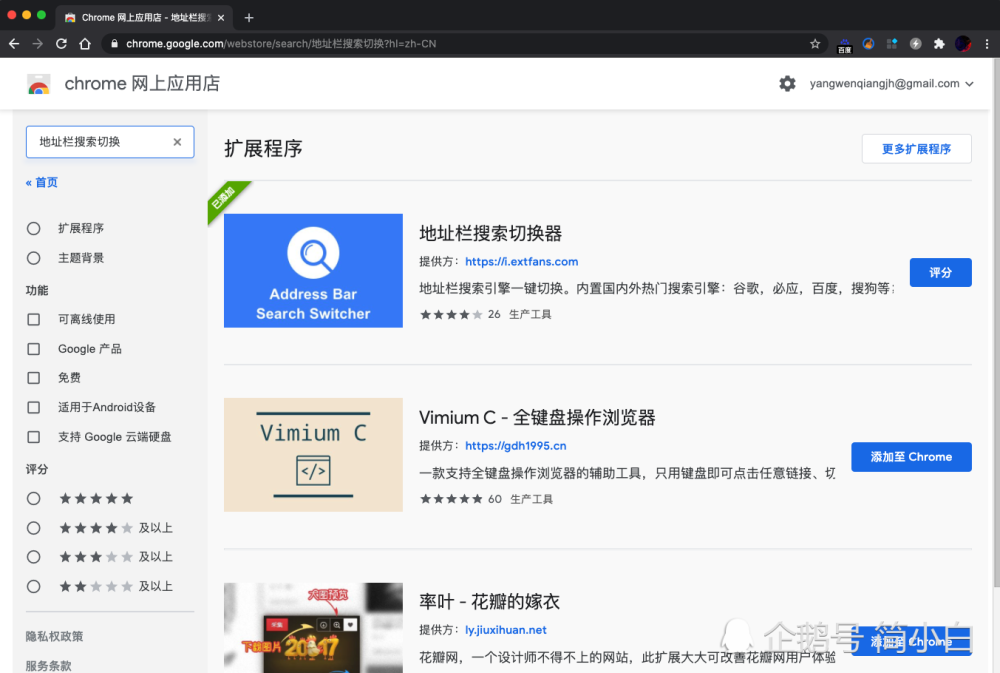Open the Extensions puzzle-piece menu
The width and height of the screenshot is (1000, 673).
(939, 44)
